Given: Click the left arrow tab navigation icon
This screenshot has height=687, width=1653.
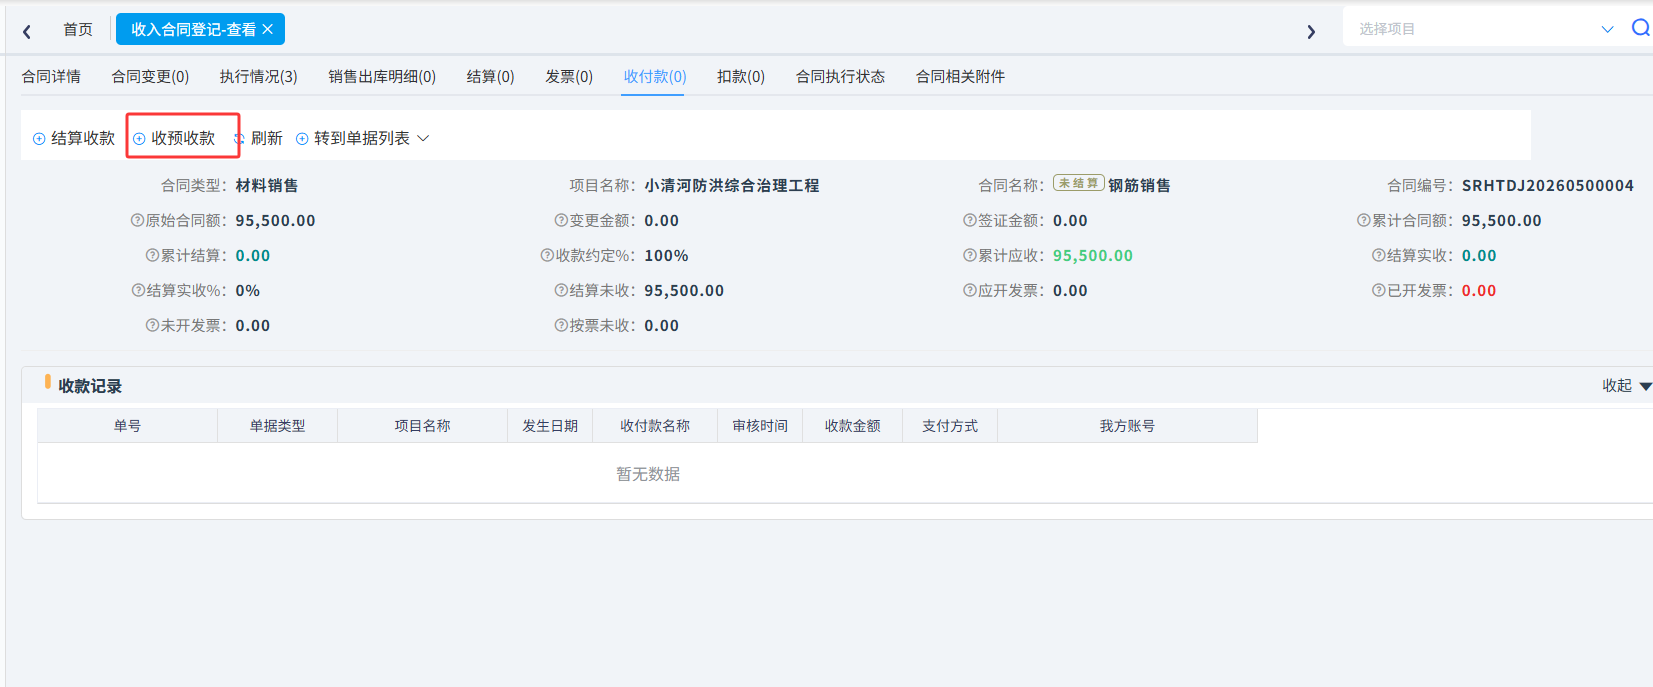Looking at the screenshot, I should 27,32.
